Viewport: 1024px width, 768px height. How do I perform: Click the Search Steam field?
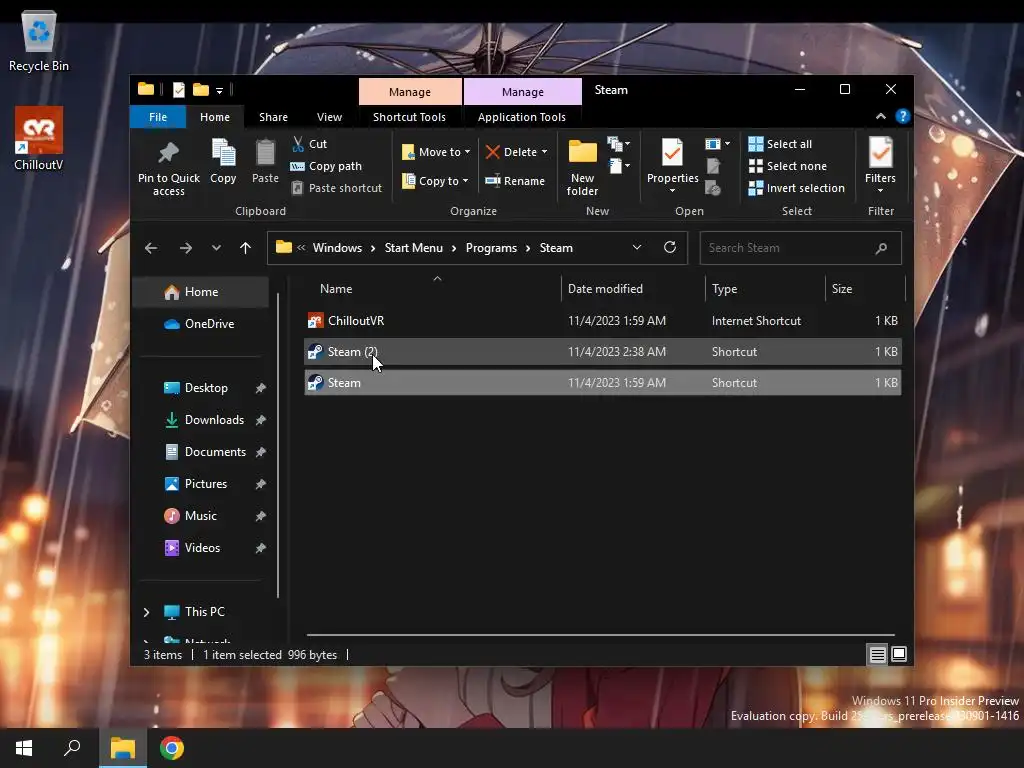coord(801,248)
